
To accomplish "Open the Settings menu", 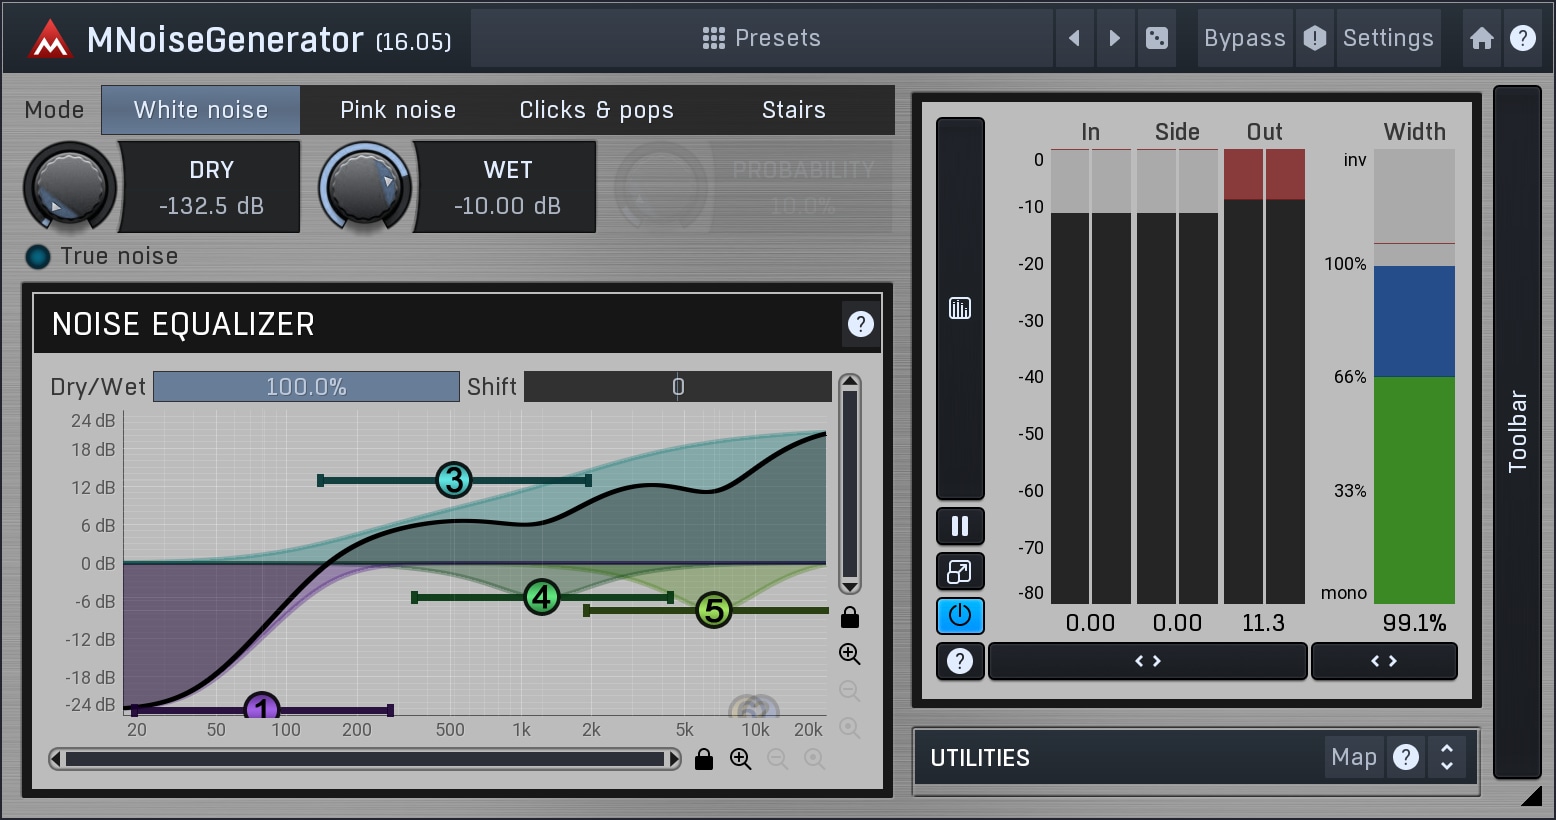I will [x=1388, y=38].
